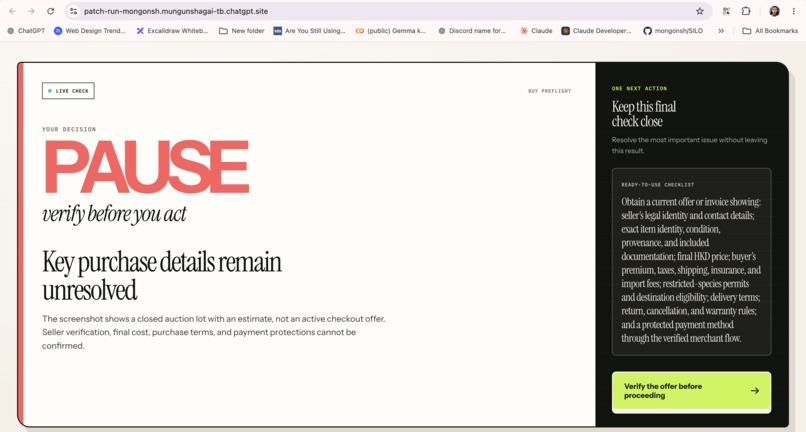
Task: Click the arrow icon on the Verify button
Action: tap(755, 391)
